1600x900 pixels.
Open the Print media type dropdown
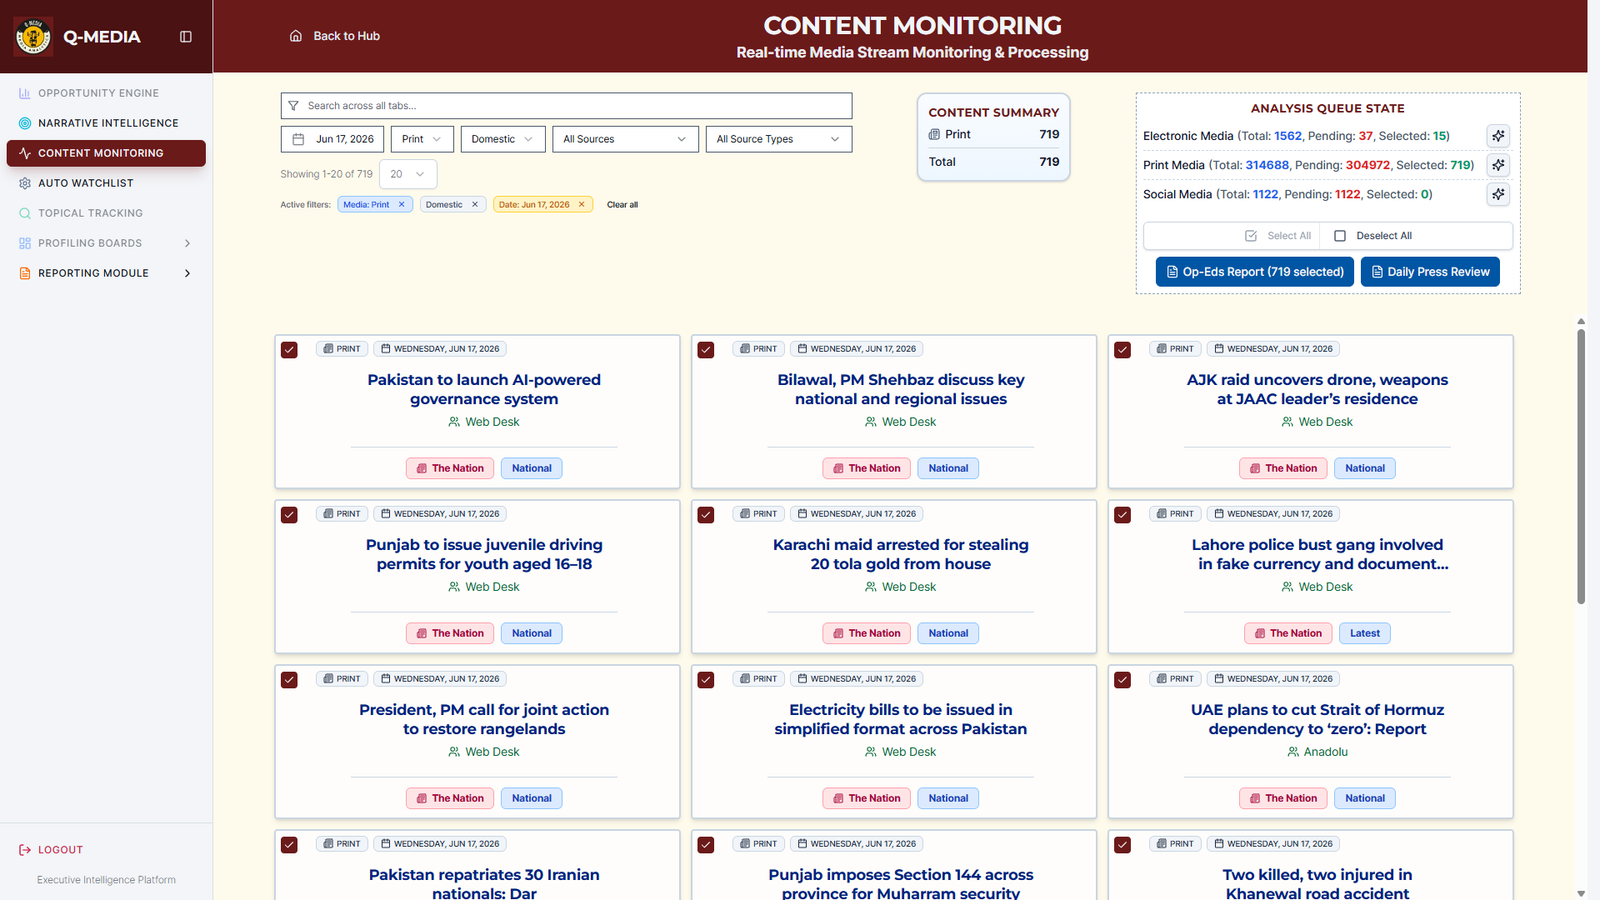click(422, 139)
